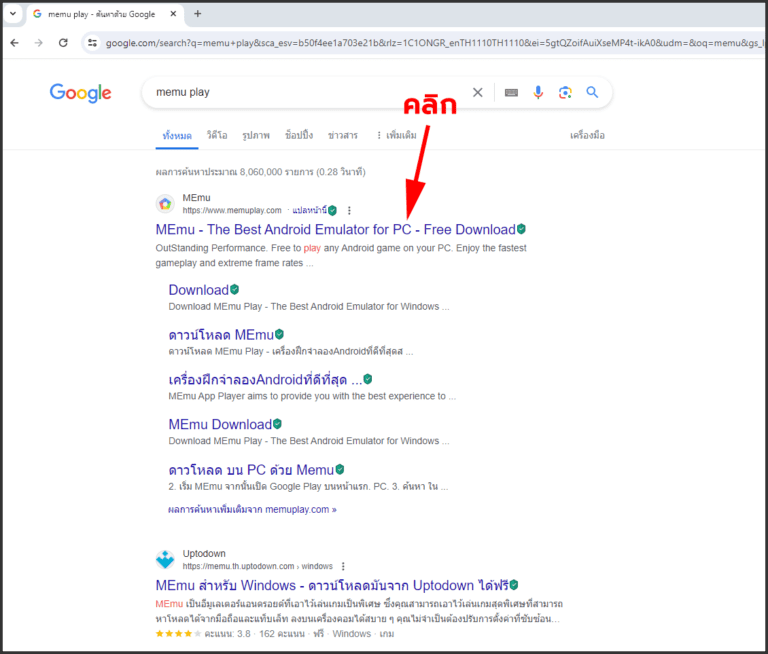Image resolution: width=768 pixels, height=654 pixels.
Task: Open three-dot options for MEmu result
Action: (349, 211)
